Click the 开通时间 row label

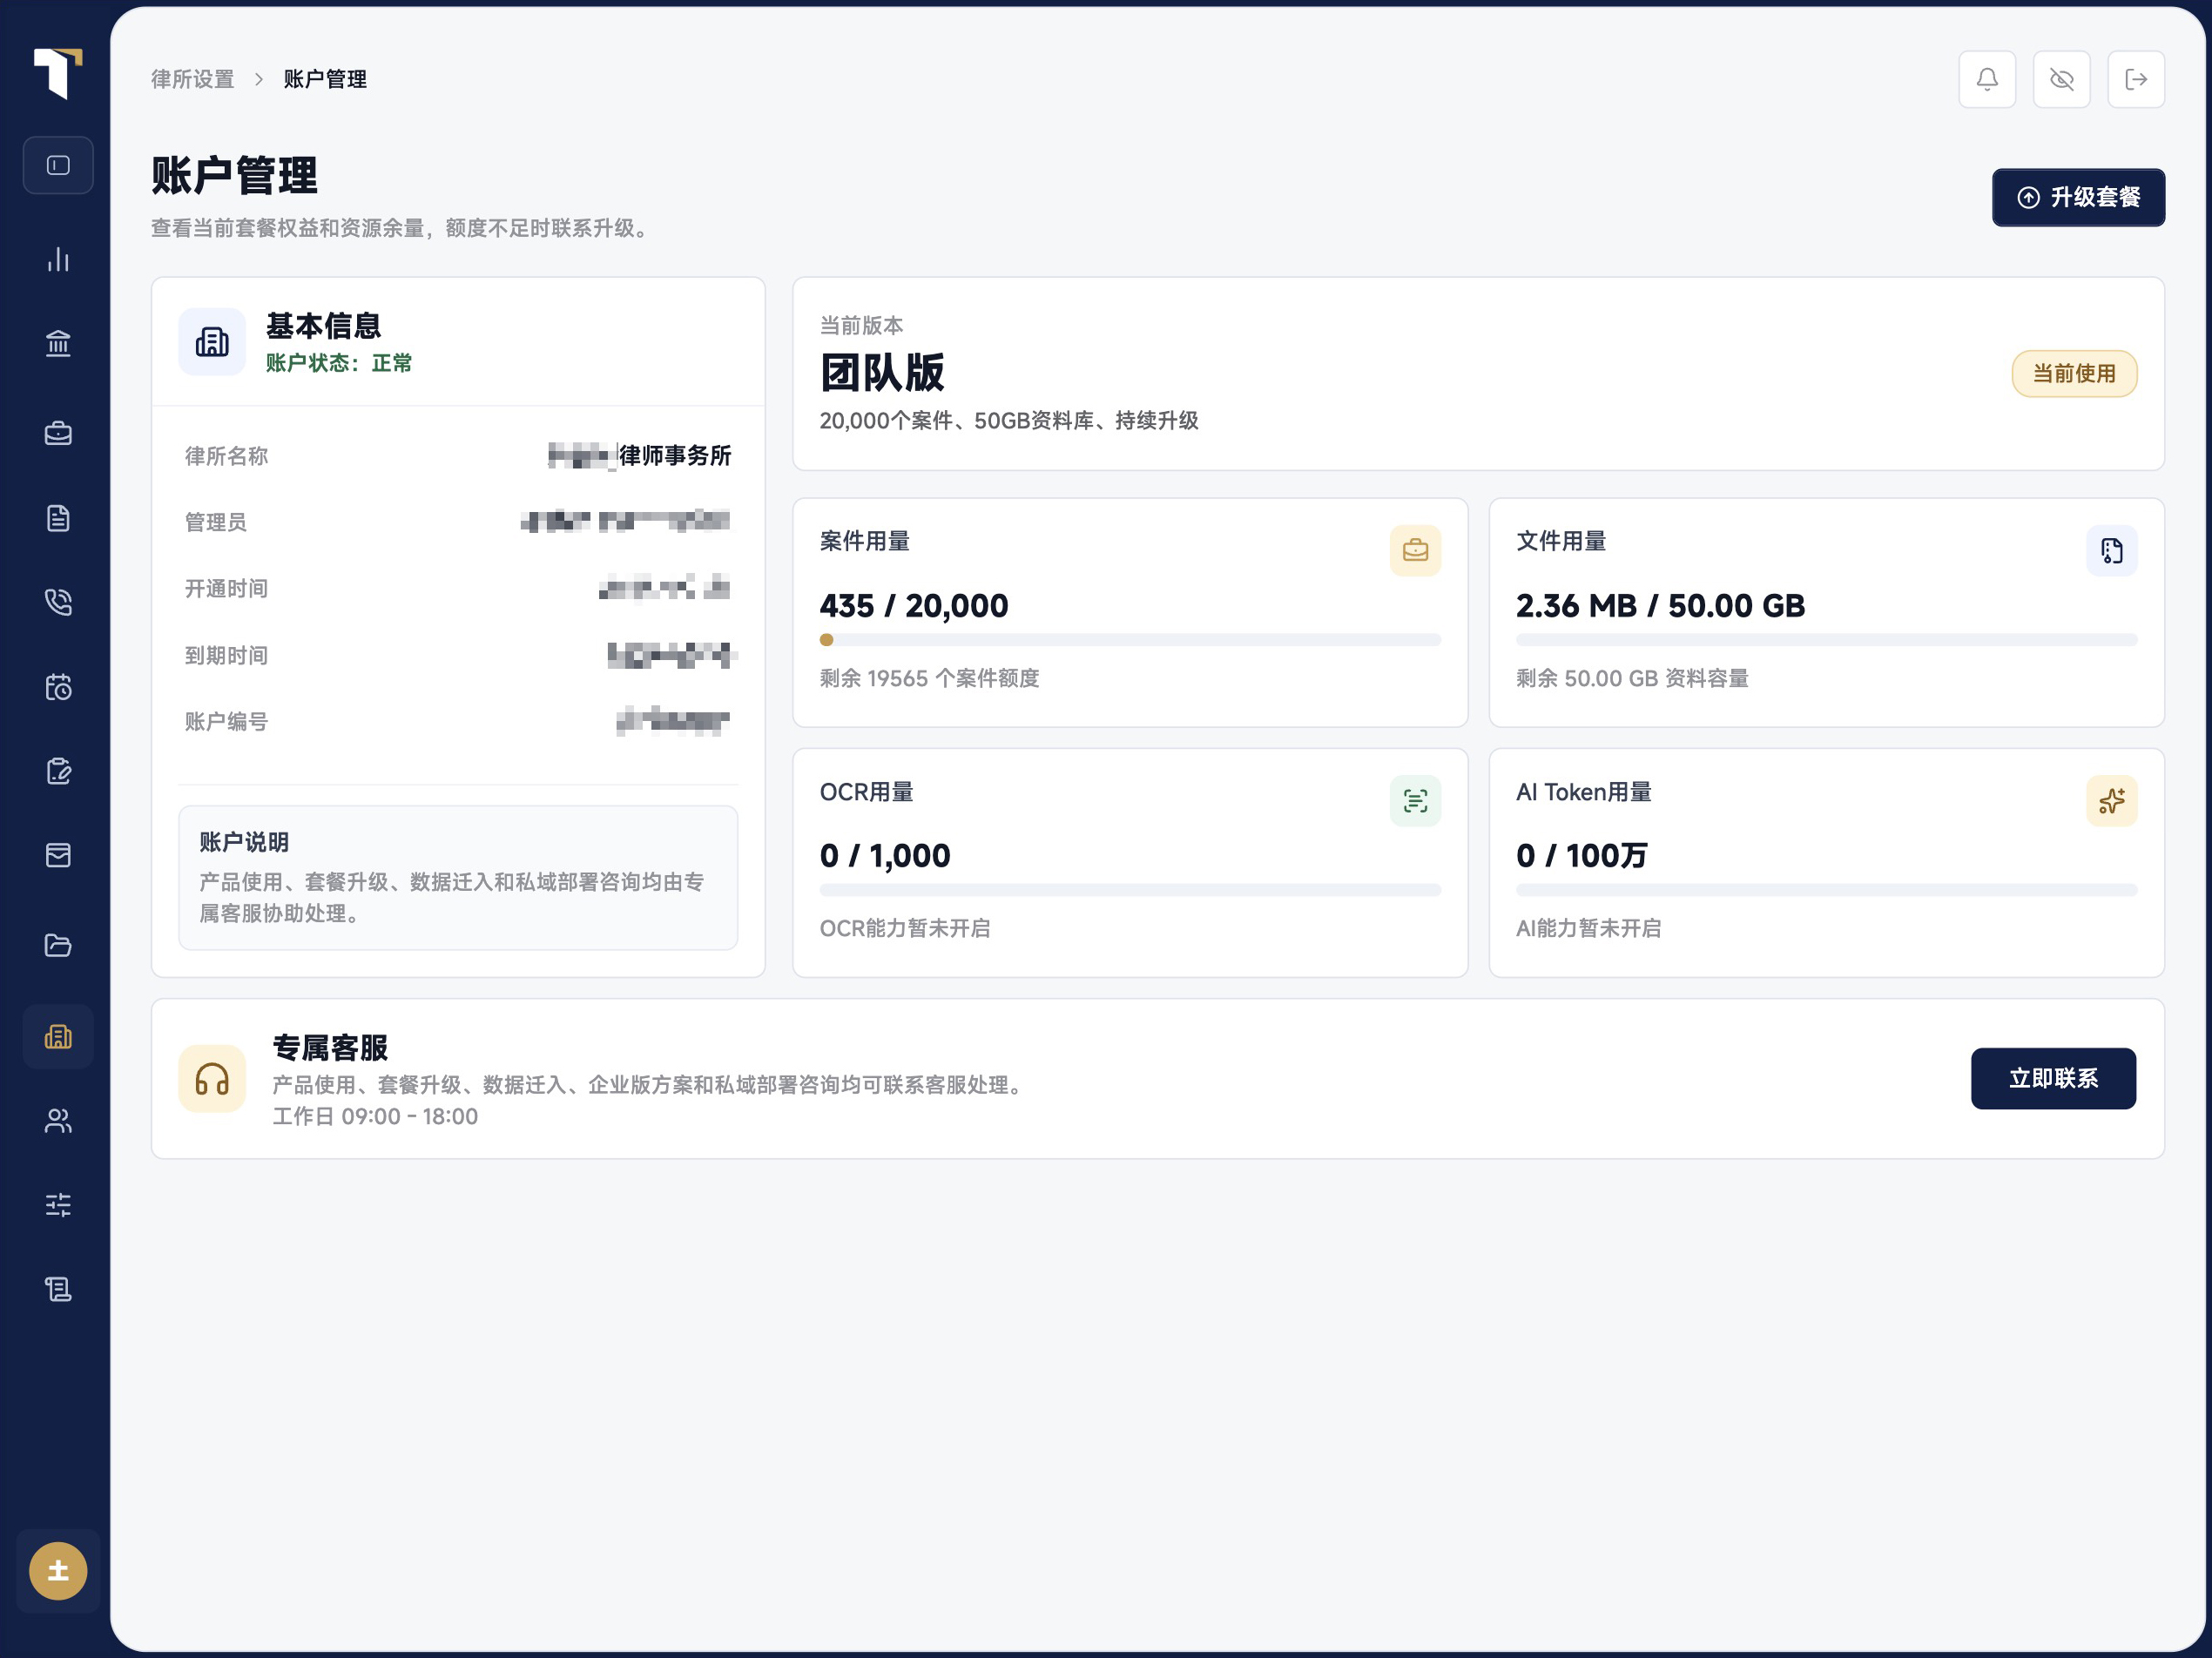pos(226,589)
